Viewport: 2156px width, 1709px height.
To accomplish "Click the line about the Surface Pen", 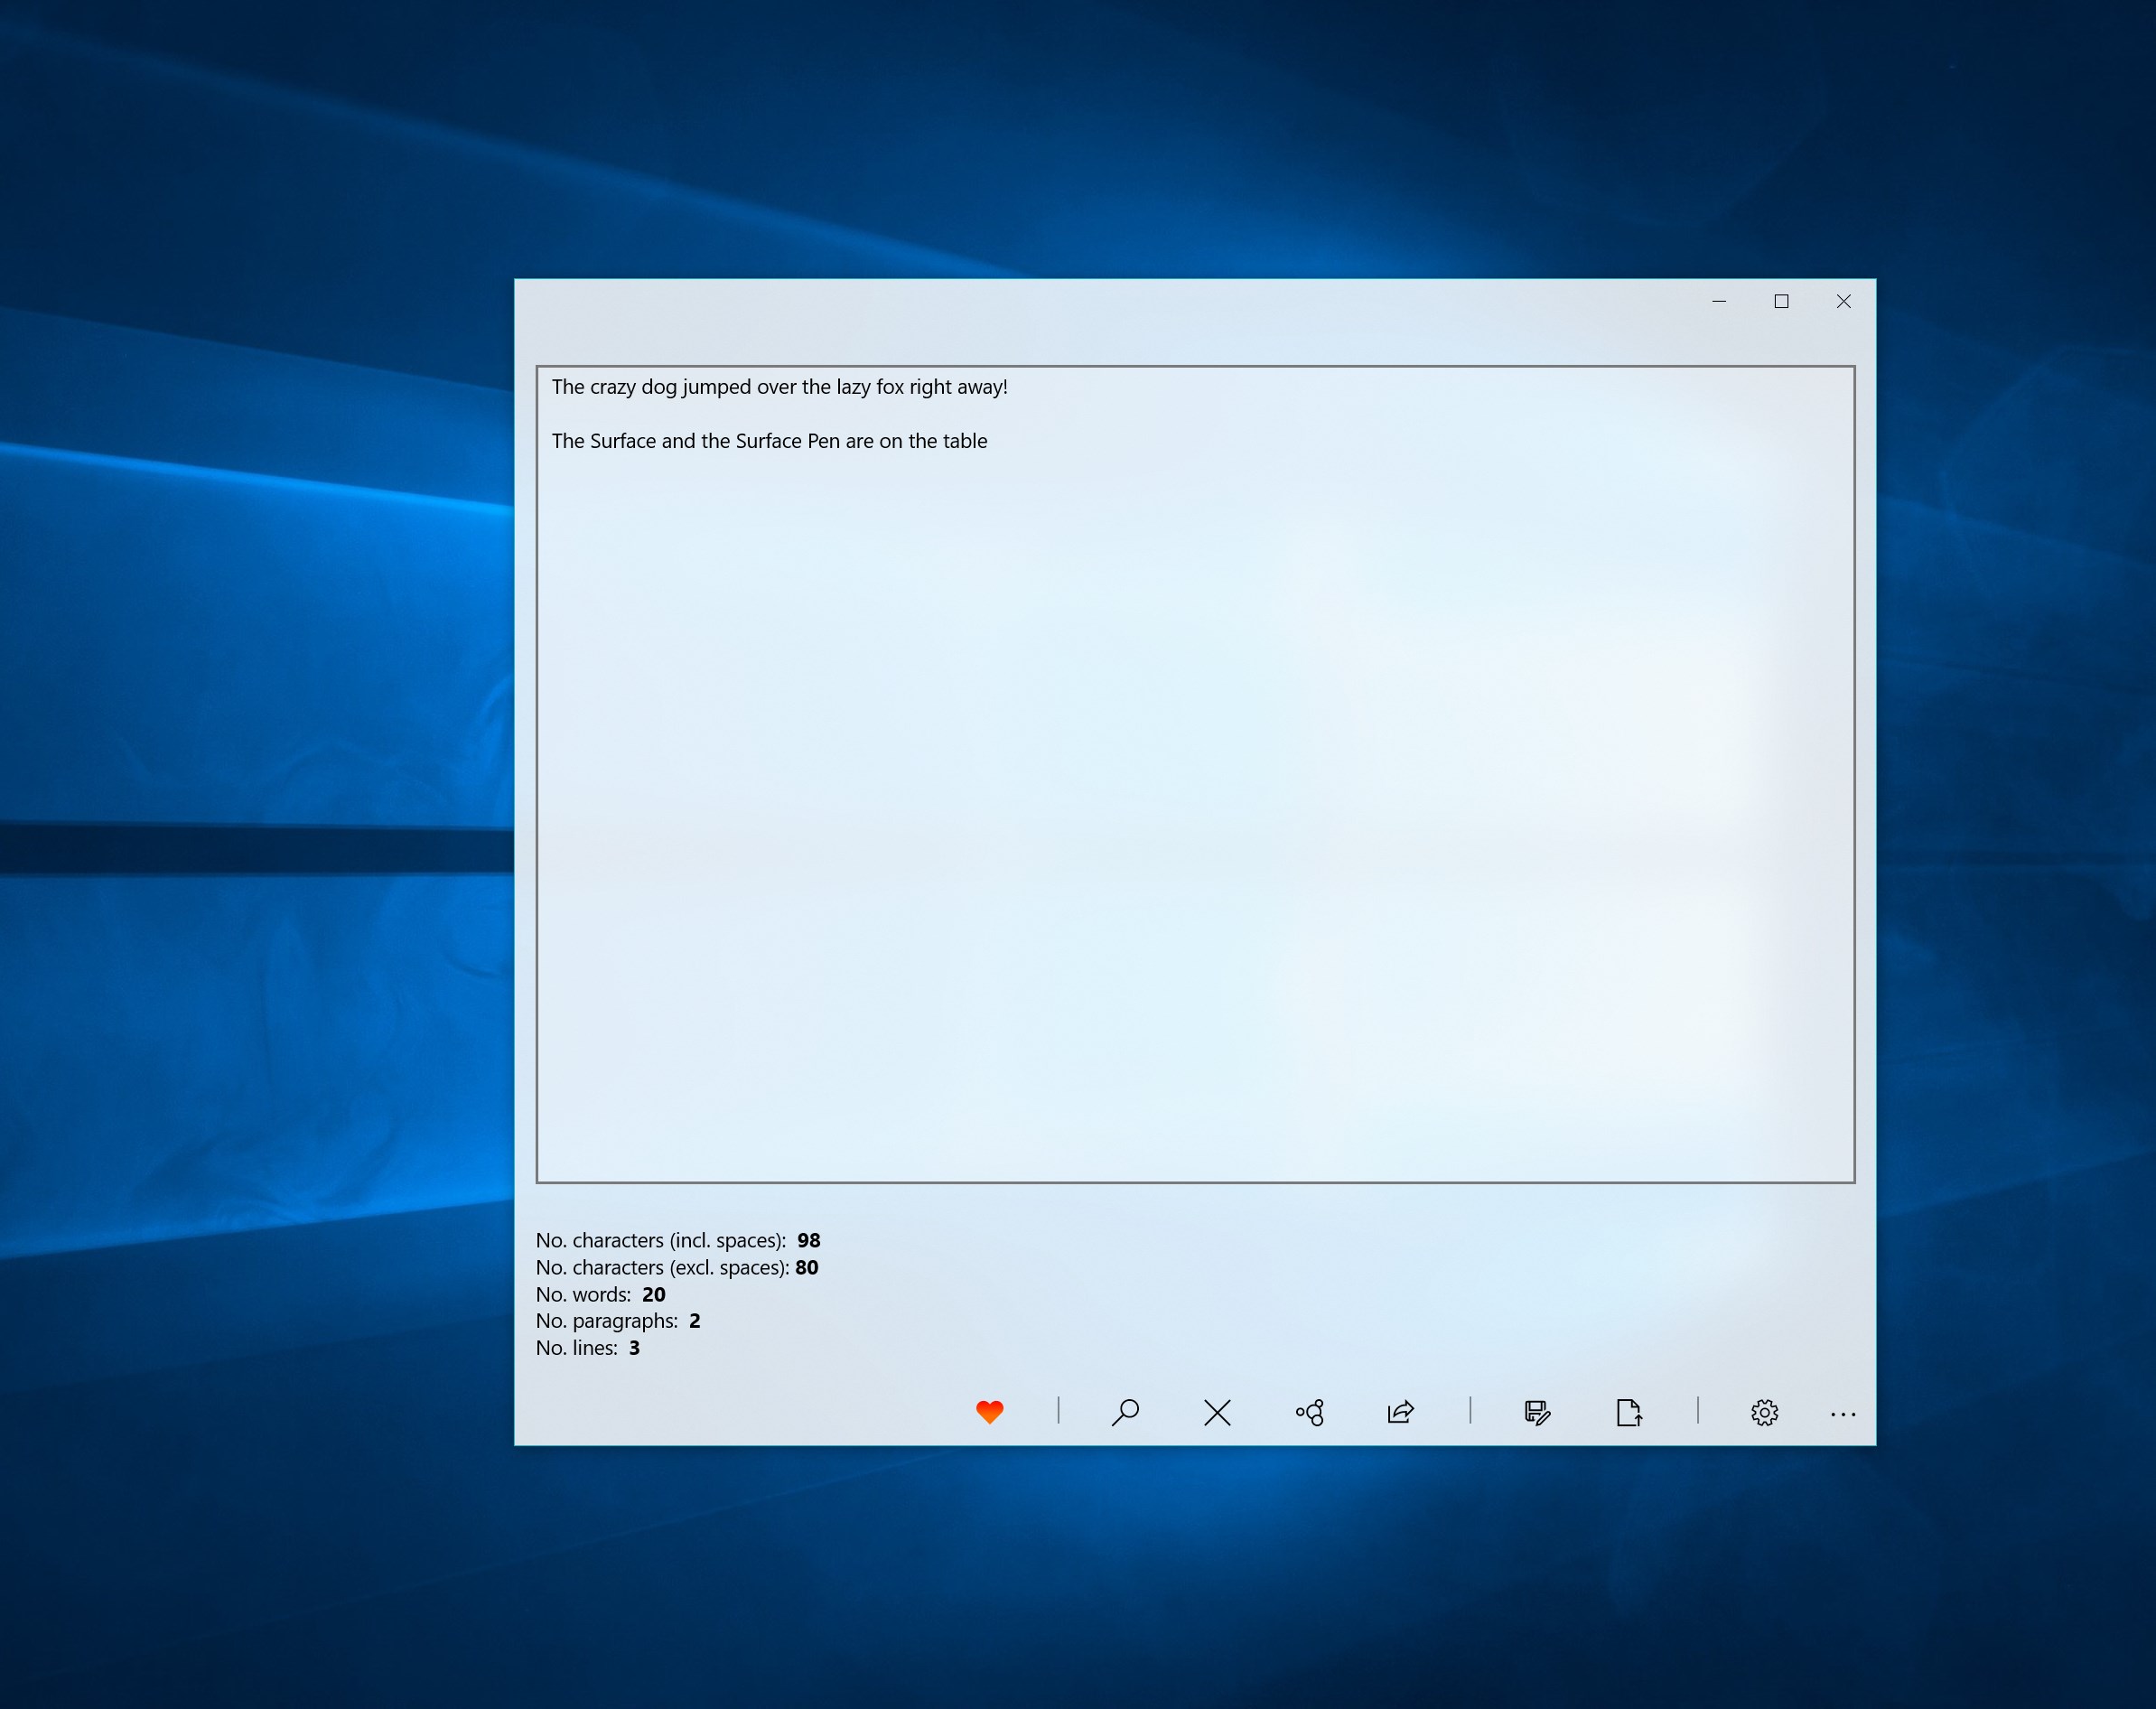I will 769,441.
